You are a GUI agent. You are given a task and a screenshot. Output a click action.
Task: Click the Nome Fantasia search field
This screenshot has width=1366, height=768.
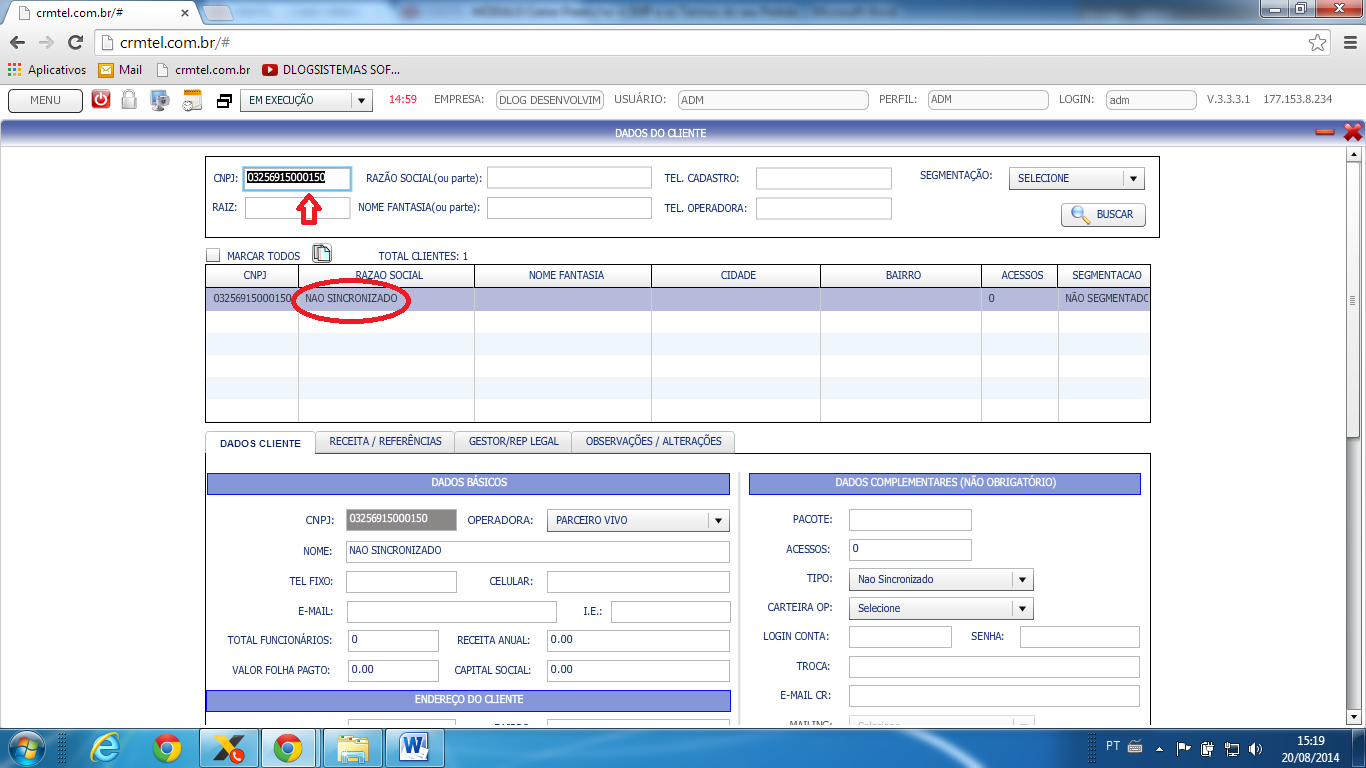tap(569, 208)
